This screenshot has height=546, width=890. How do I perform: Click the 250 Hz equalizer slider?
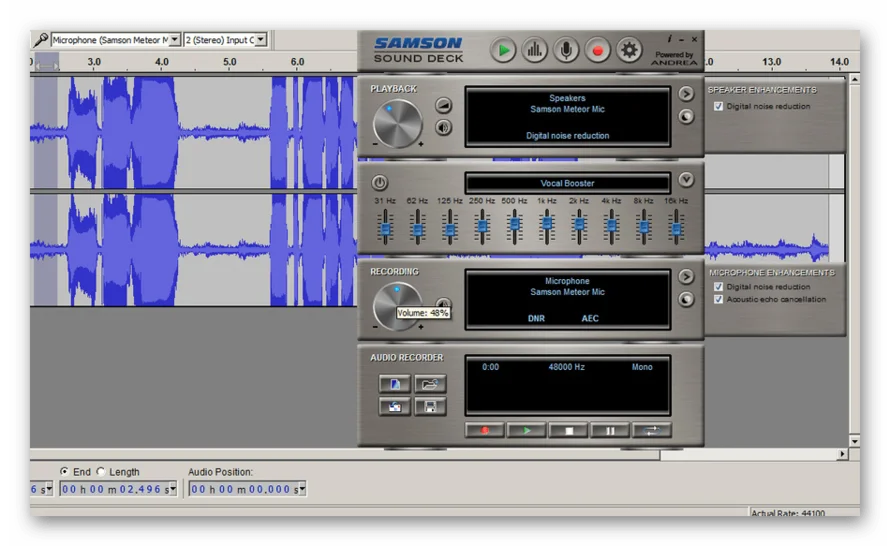click(x=482, y=227)
